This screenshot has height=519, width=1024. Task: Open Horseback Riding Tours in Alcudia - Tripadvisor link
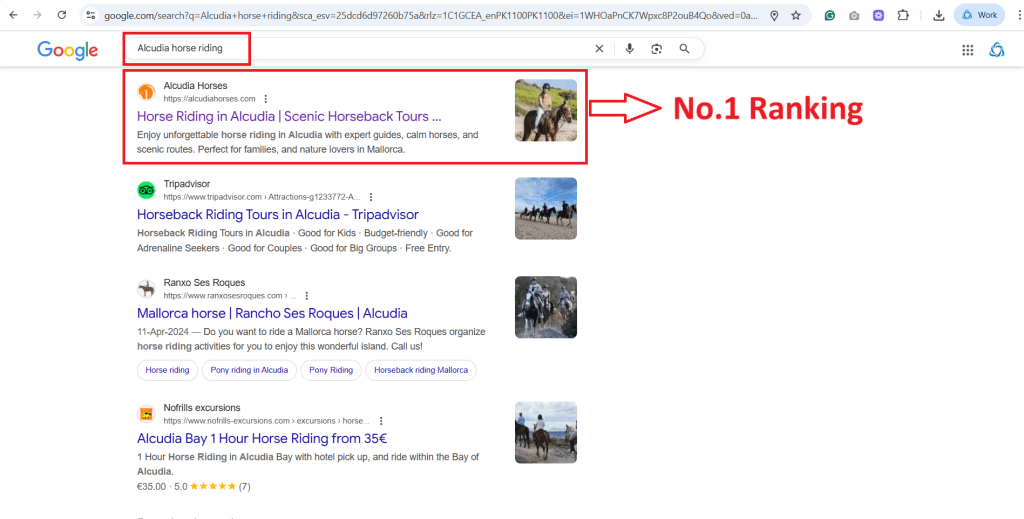tap(277, 215)
